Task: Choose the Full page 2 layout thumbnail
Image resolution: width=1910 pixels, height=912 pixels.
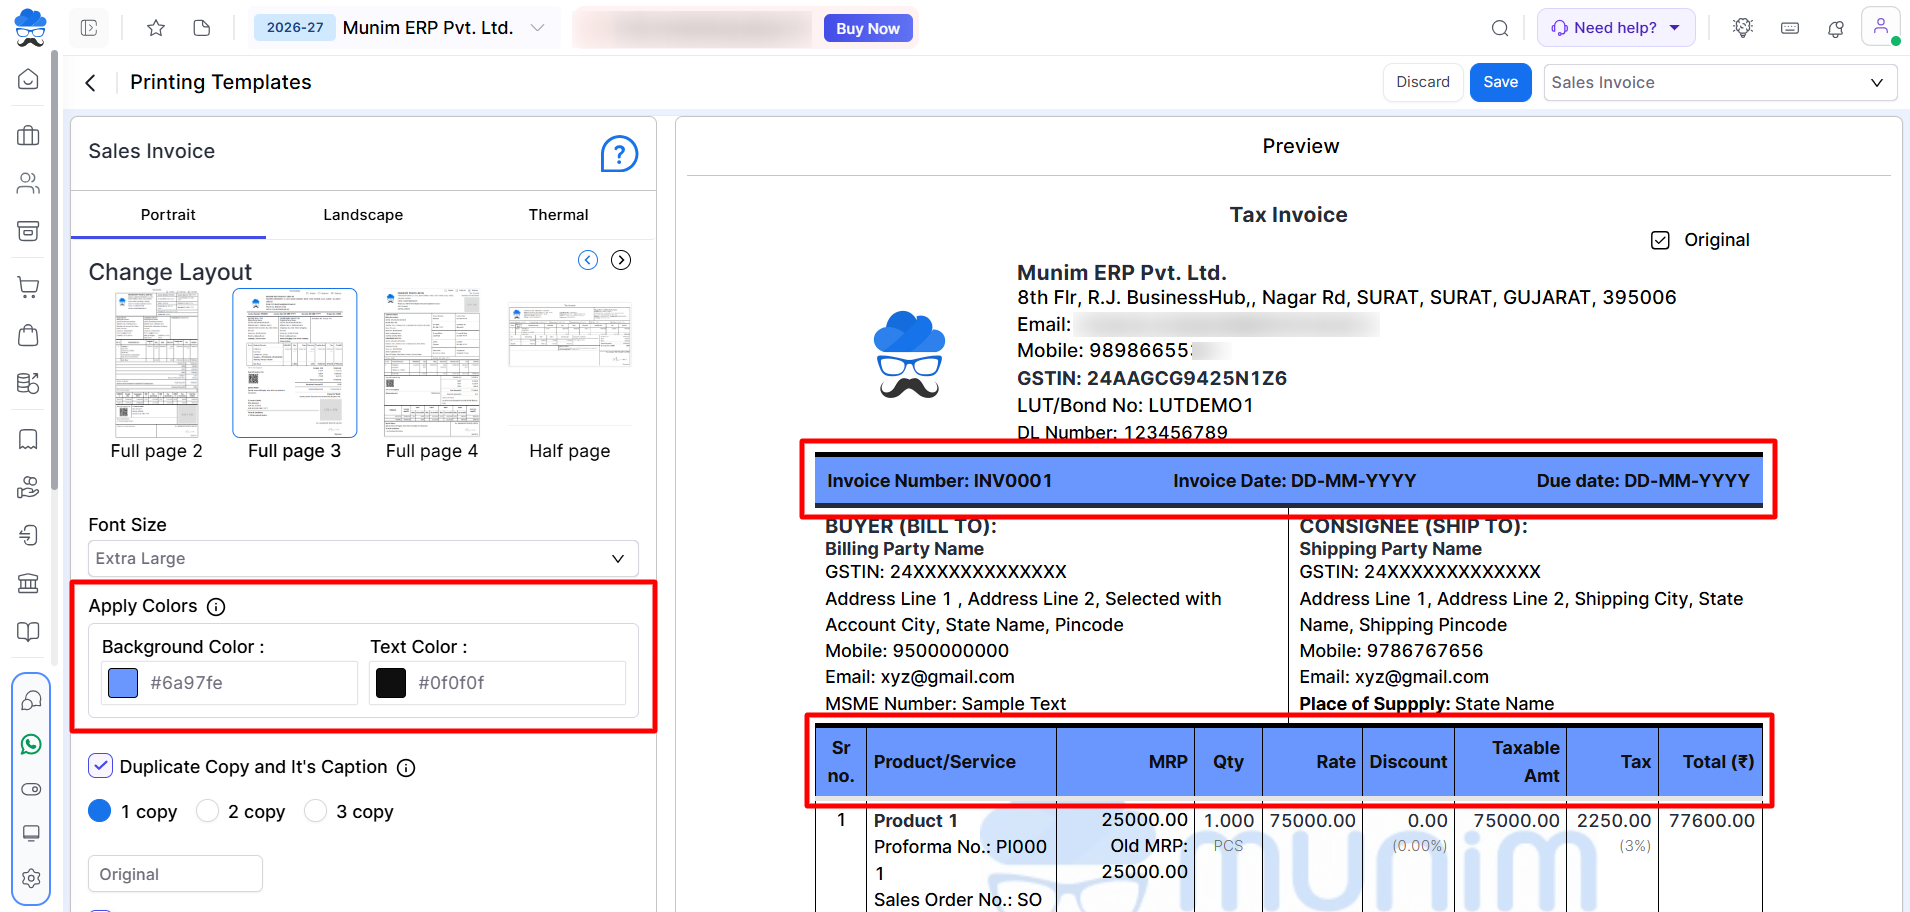Action: [156, 364]
